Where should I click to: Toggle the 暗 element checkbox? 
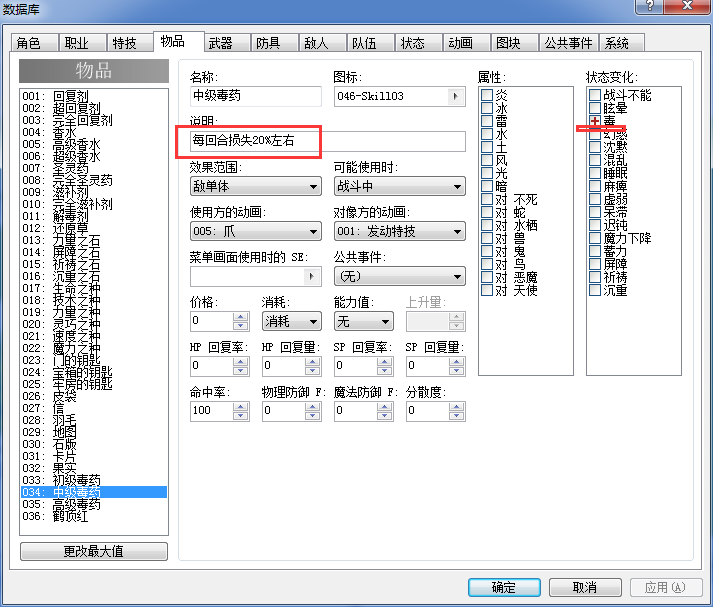(487, 186)
